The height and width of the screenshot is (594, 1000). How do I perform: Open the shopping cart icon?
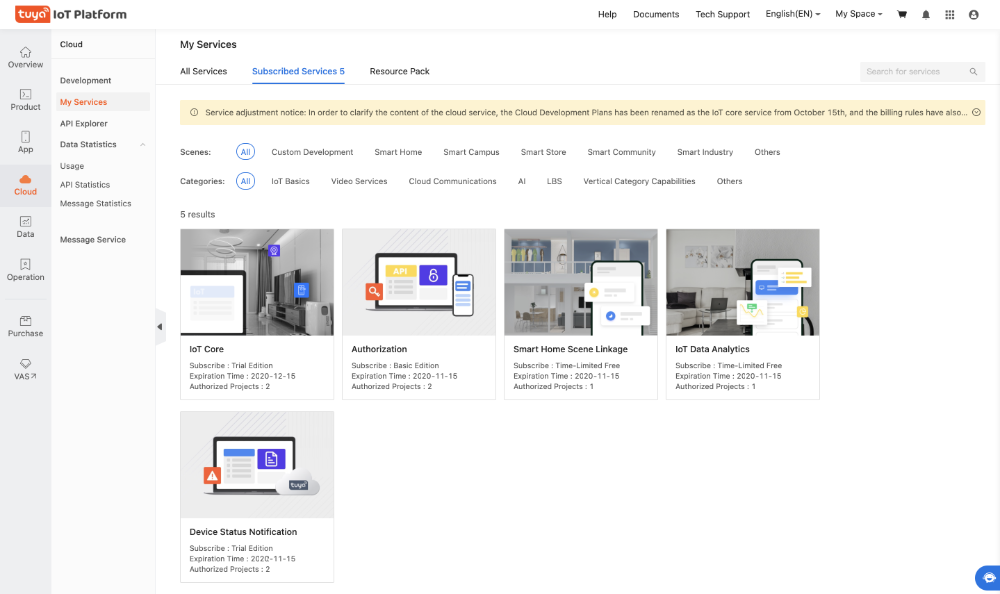point(902,14)
